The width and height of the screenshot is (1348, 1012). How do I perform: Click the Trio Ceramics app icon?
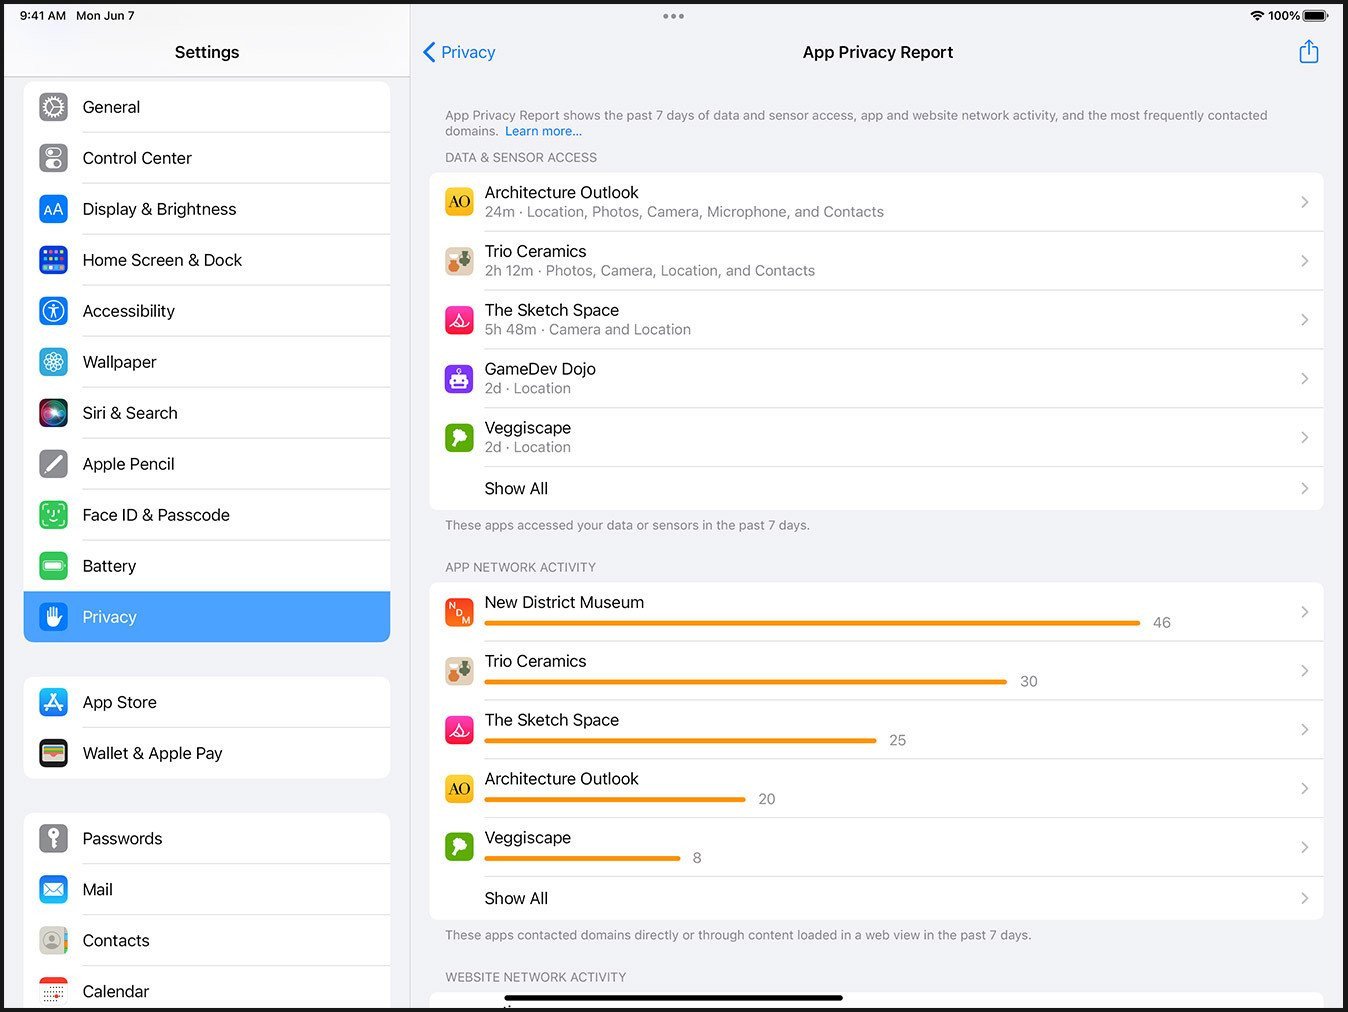[459, 260]
